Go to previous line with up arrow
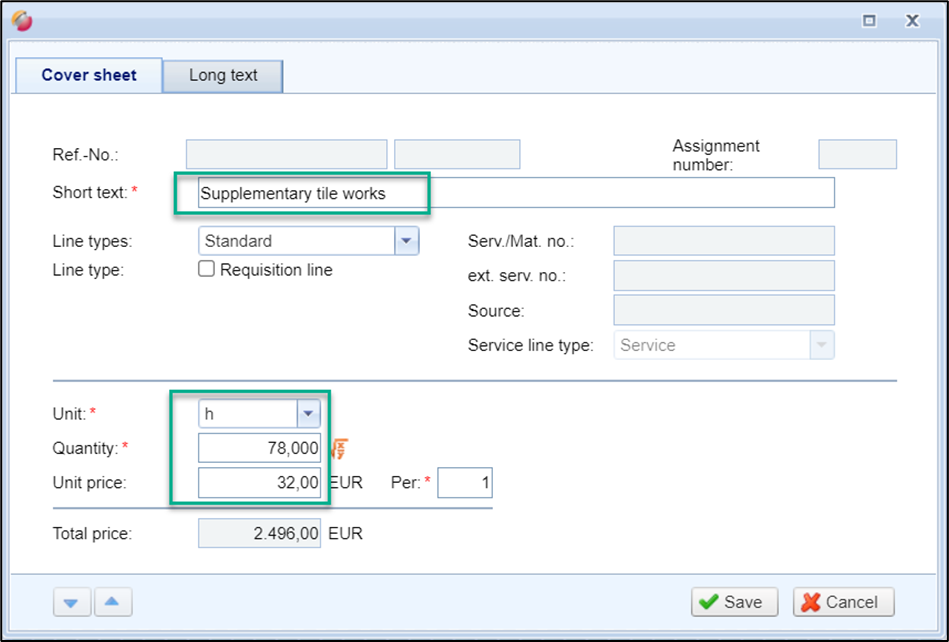 [x=112, y=602]
